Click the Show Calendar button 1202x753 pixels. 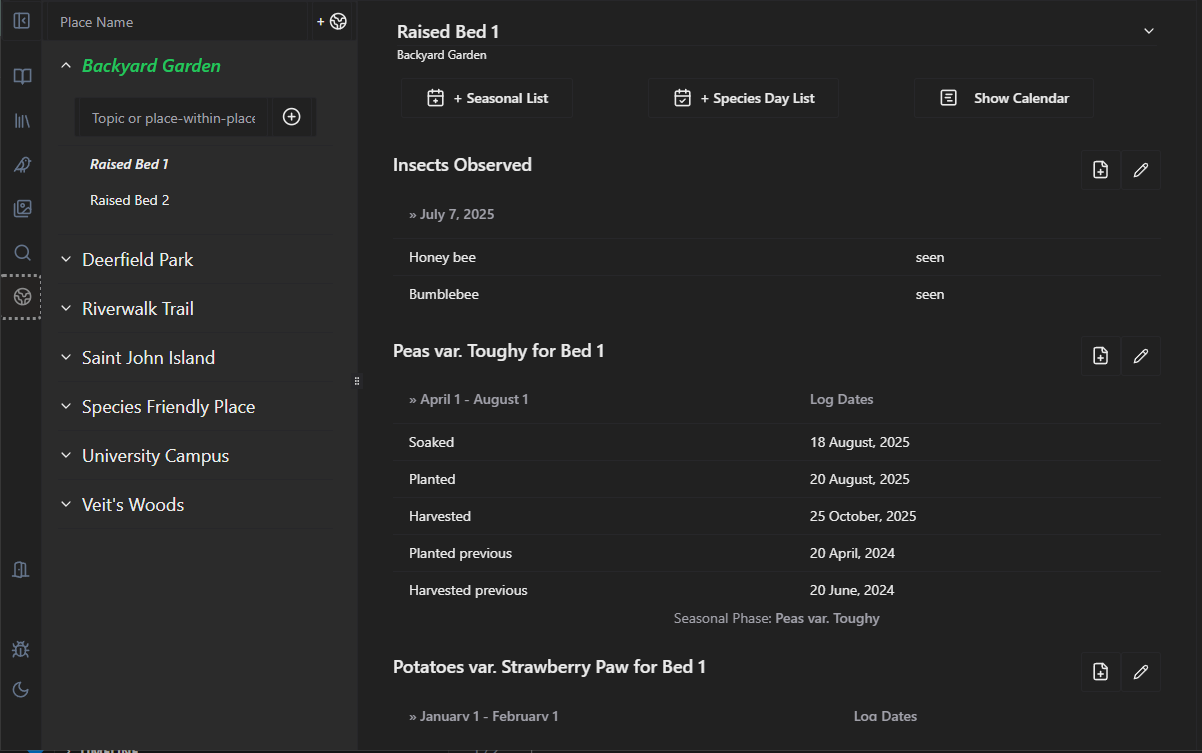1004,98
